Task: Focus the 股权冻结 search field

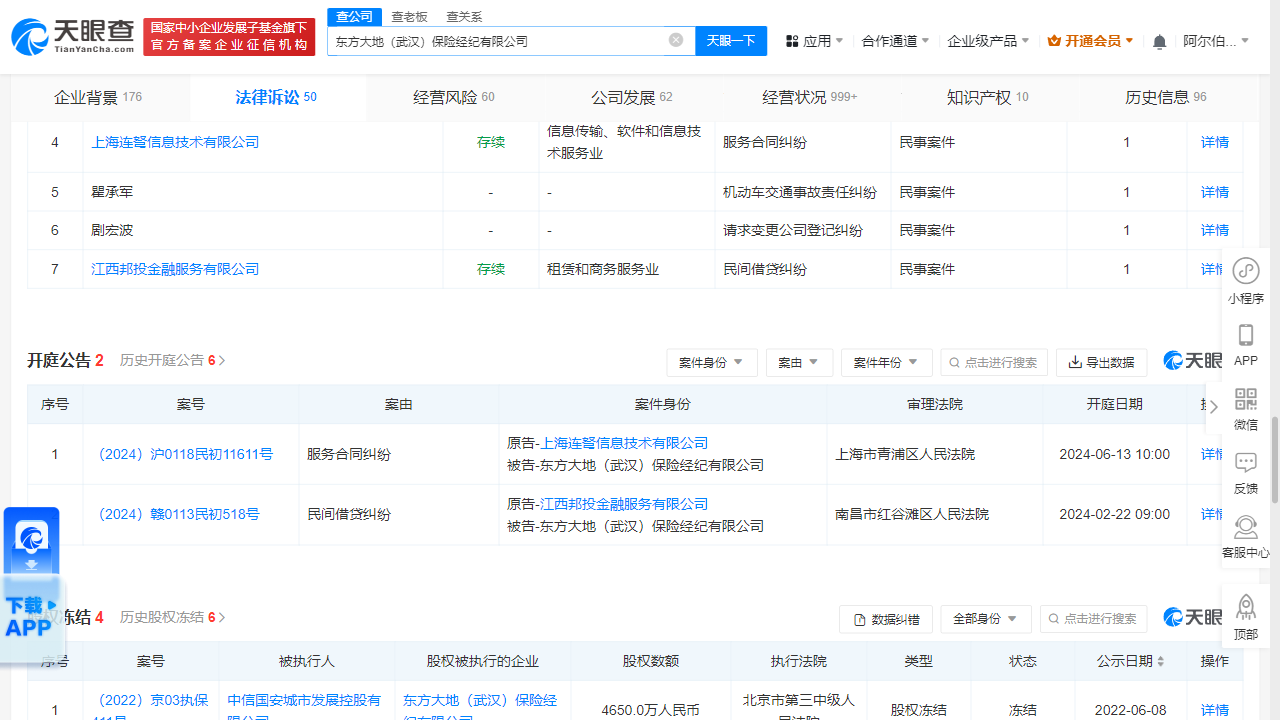Action: [1093, 619]
